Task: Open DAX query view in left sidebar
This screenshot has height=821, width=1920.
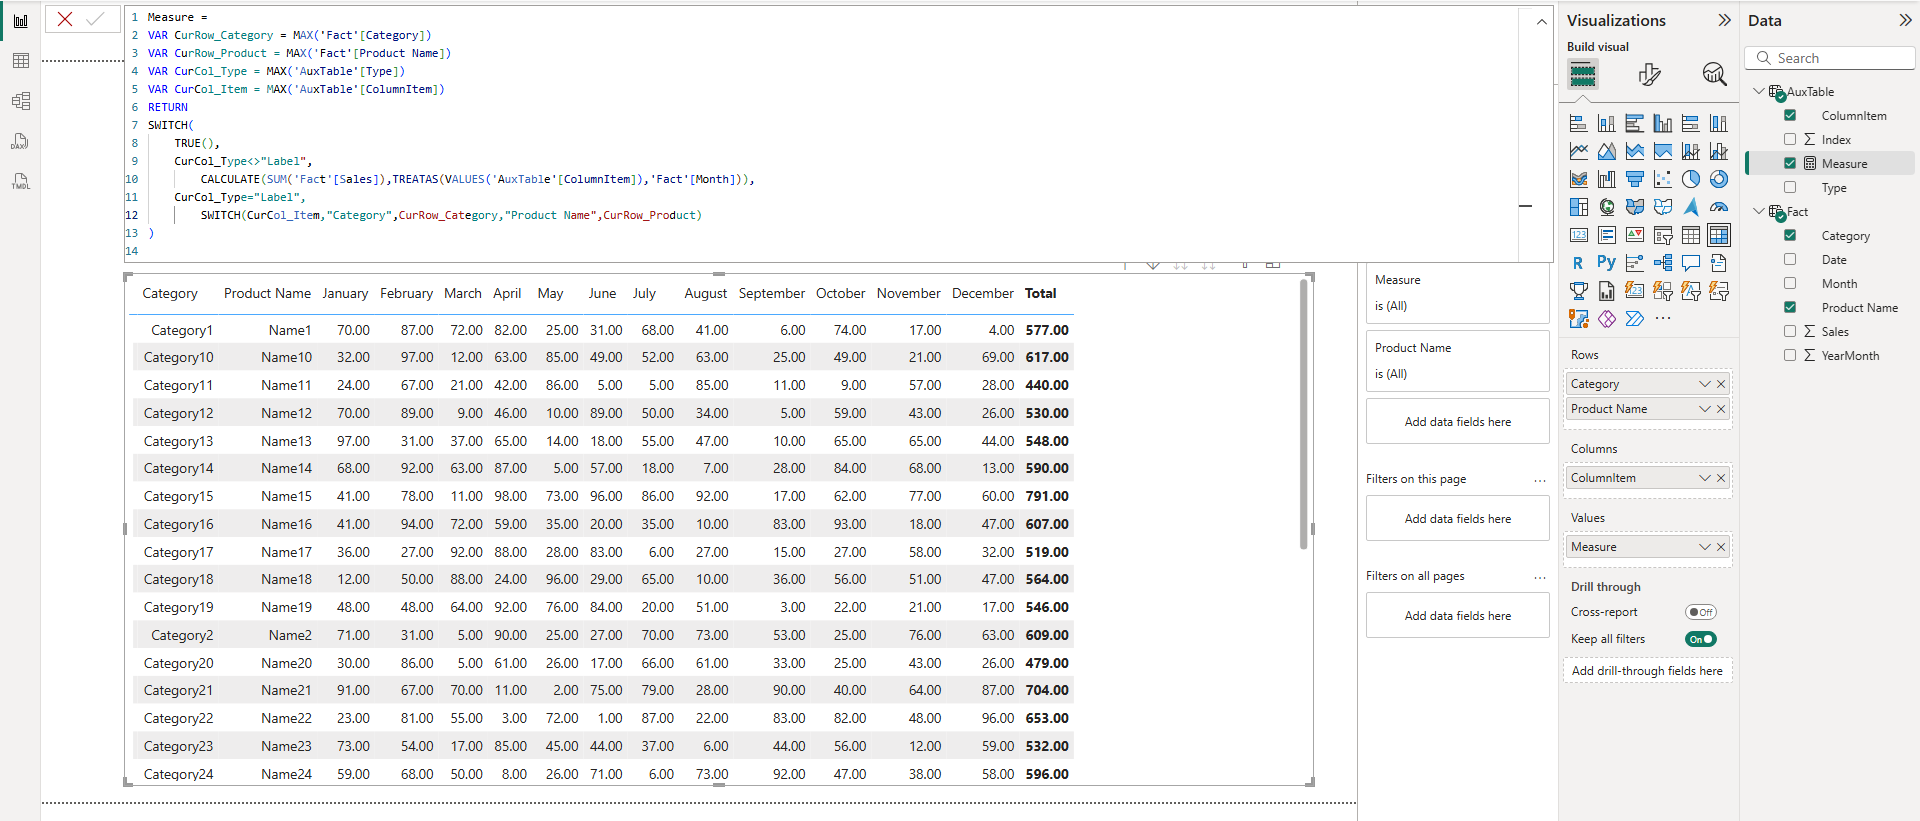Action: tap(20, 141)
